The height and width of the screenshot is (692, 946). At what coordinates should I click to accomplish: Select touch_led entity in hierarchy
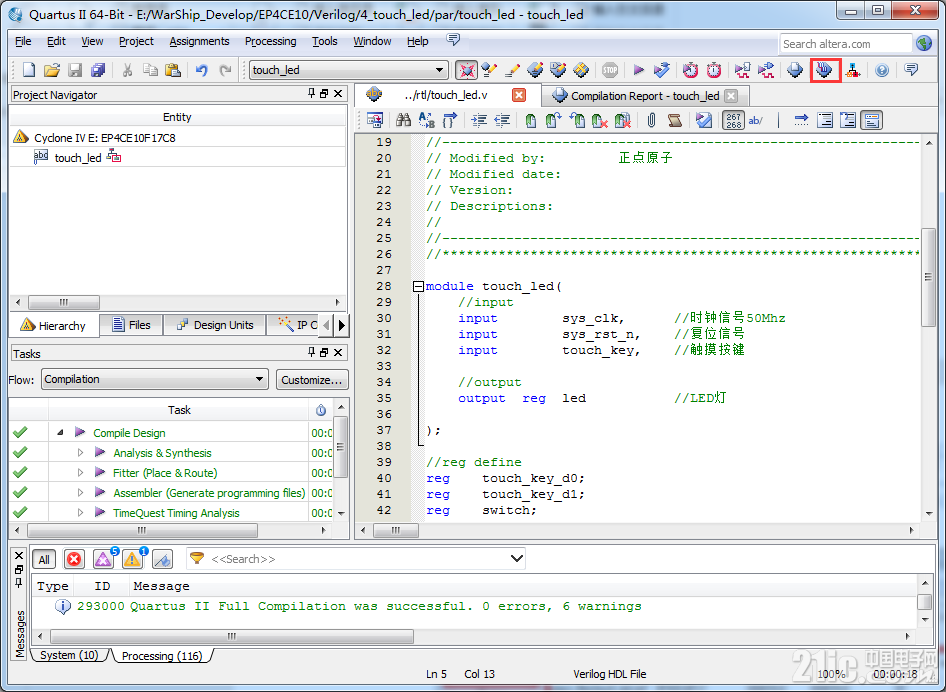coord(78,157)
